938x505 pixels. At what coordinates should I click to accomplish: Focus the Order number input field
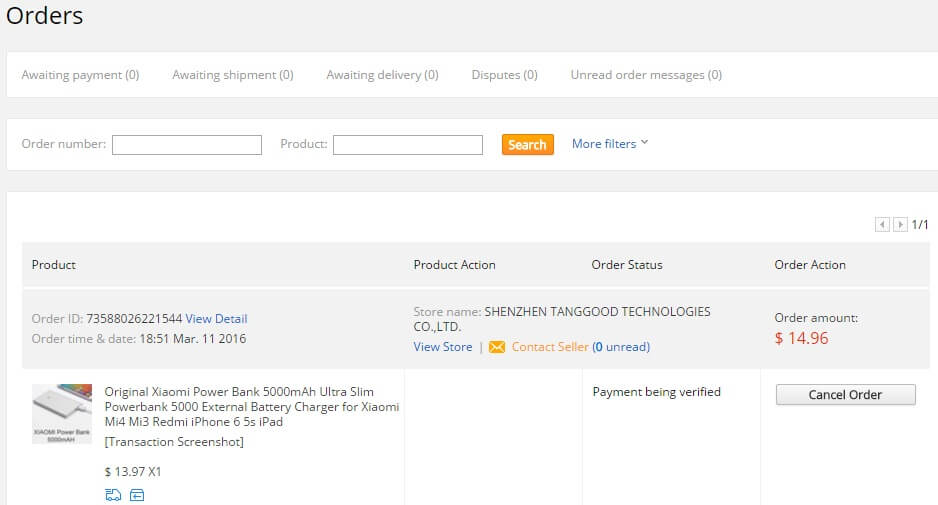coord(187,145)
